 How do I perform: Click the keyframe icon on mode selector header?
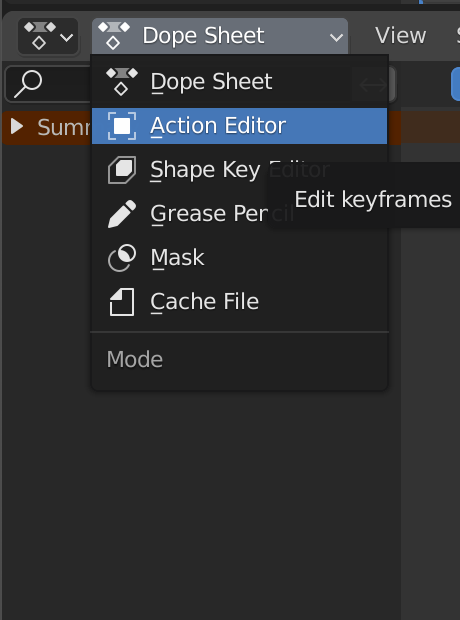click(114, 36)
